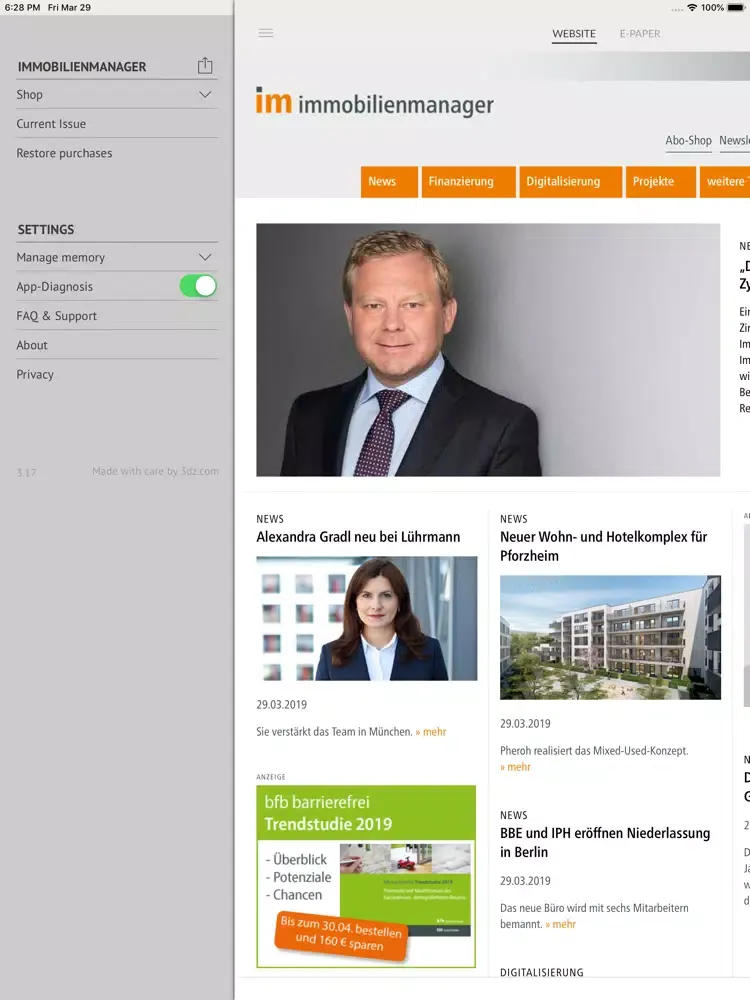Toggle the App-Diagnosis switch

[198, 286]
